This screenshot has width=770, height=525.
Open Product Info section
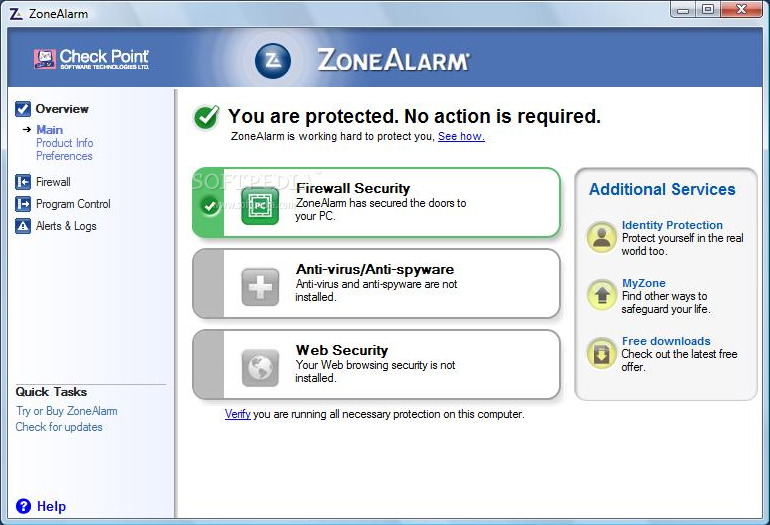[x=64, y=143]
